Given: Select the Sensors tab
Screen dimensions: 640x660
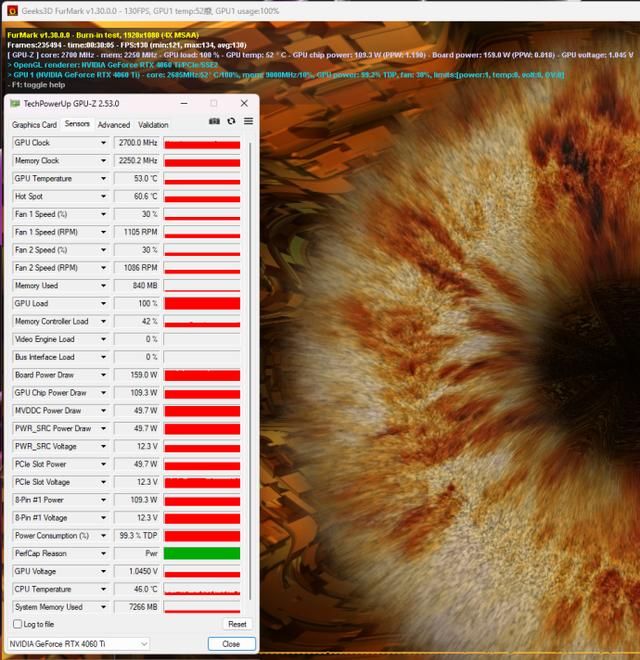Looking at the screenshot, I should click(77, 124).
